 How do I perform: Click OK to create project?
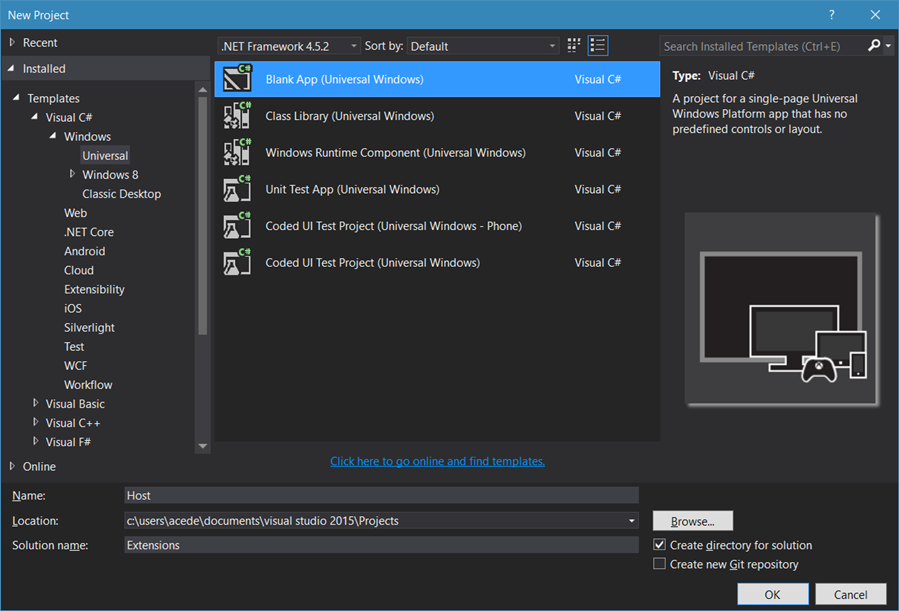tap(772, 594)
